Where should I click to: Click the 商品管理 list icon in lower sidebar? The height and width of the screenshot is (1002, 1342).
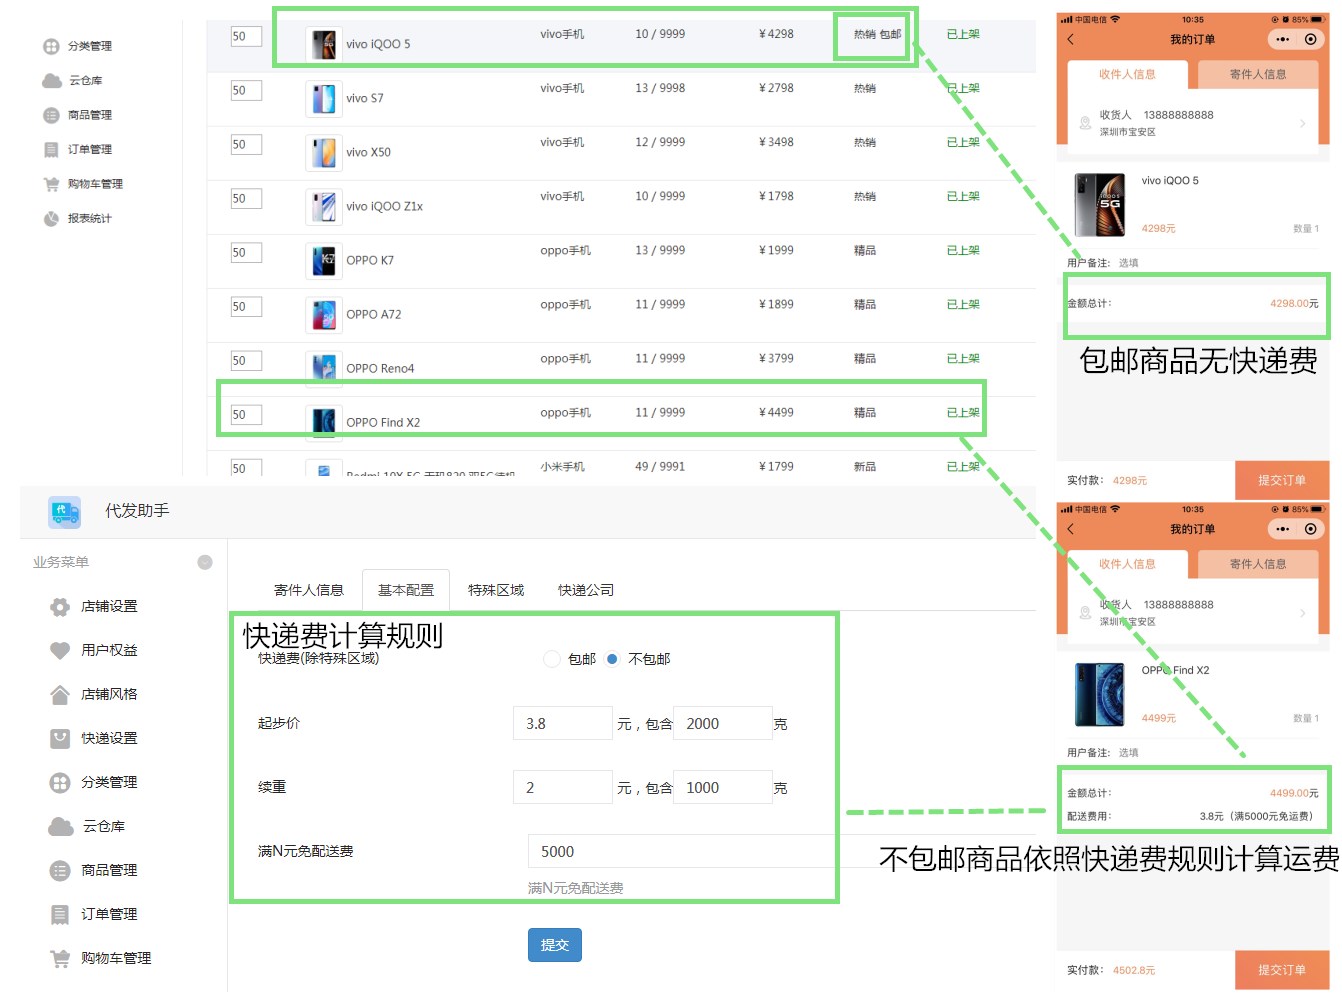[60, 871]
